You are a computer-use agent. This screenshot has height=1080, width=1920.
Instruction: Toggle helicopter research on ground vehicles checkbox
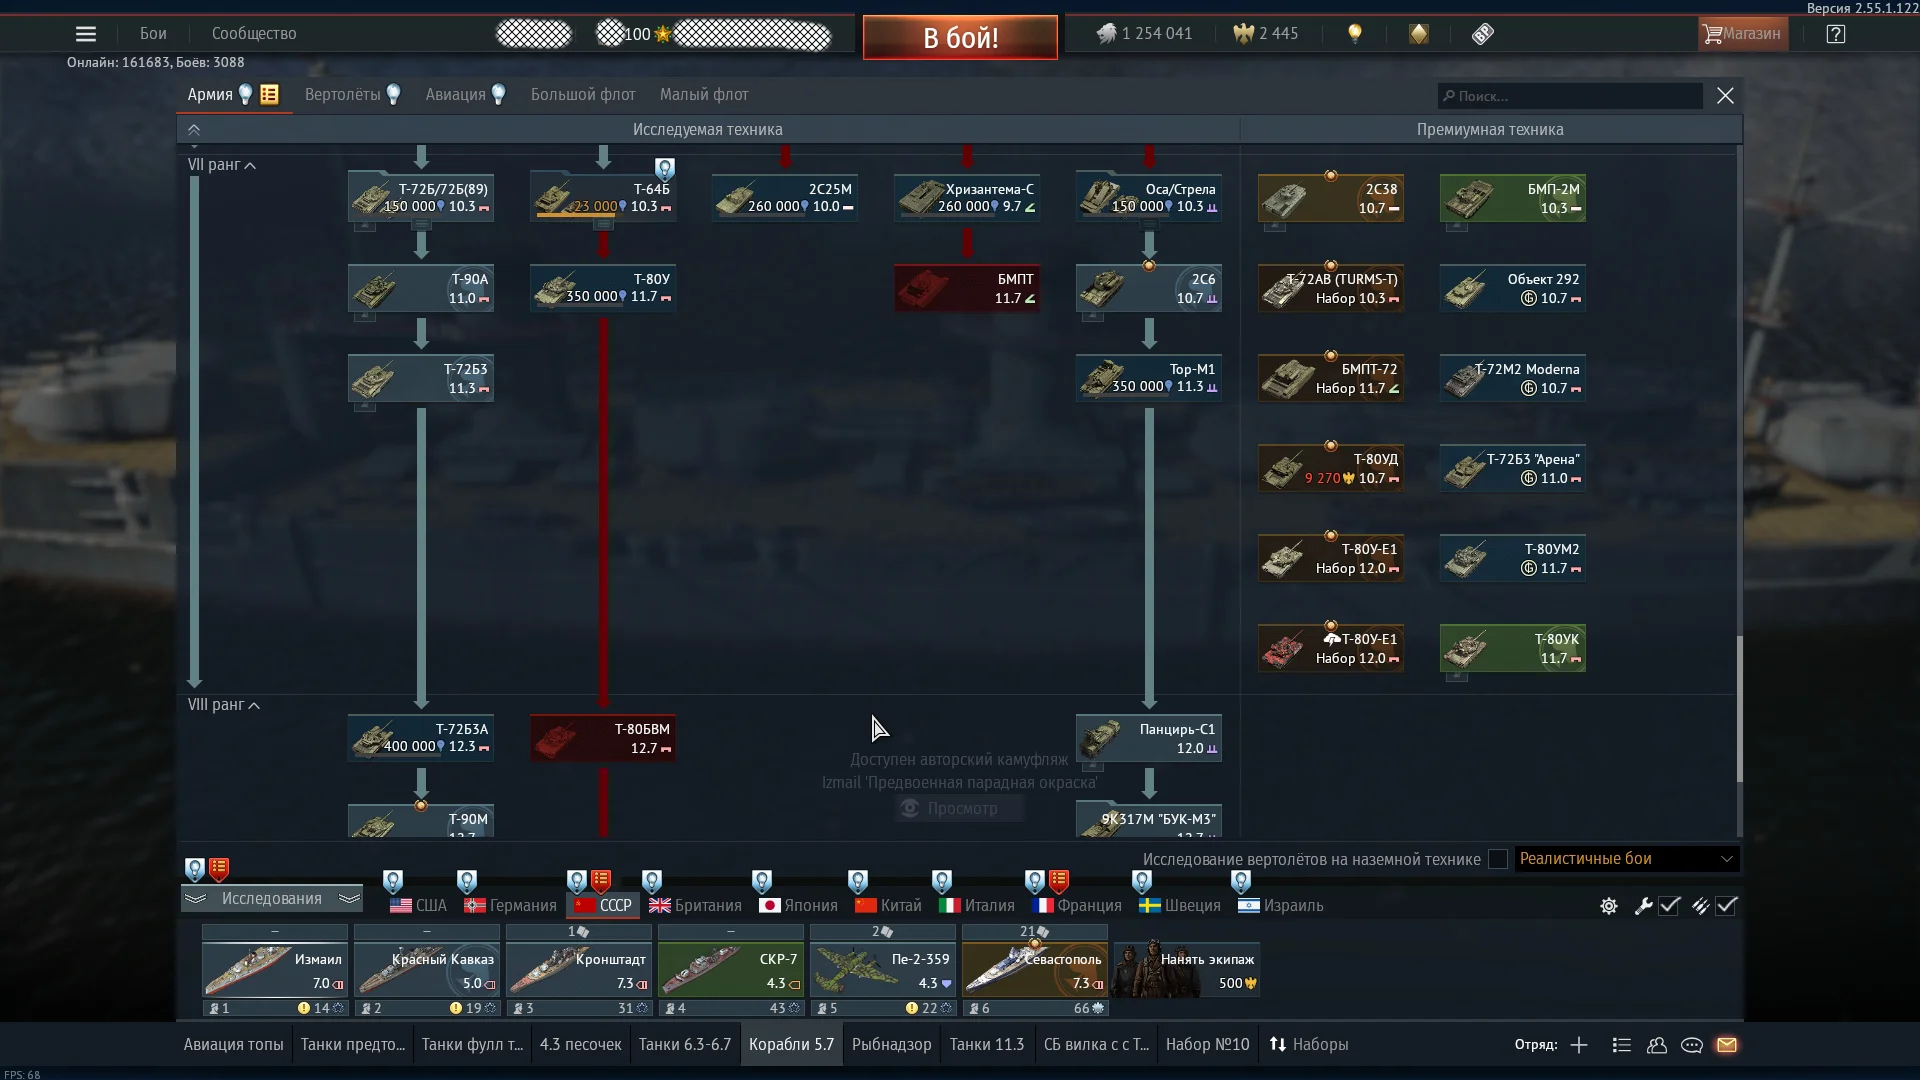[1498, 859]
